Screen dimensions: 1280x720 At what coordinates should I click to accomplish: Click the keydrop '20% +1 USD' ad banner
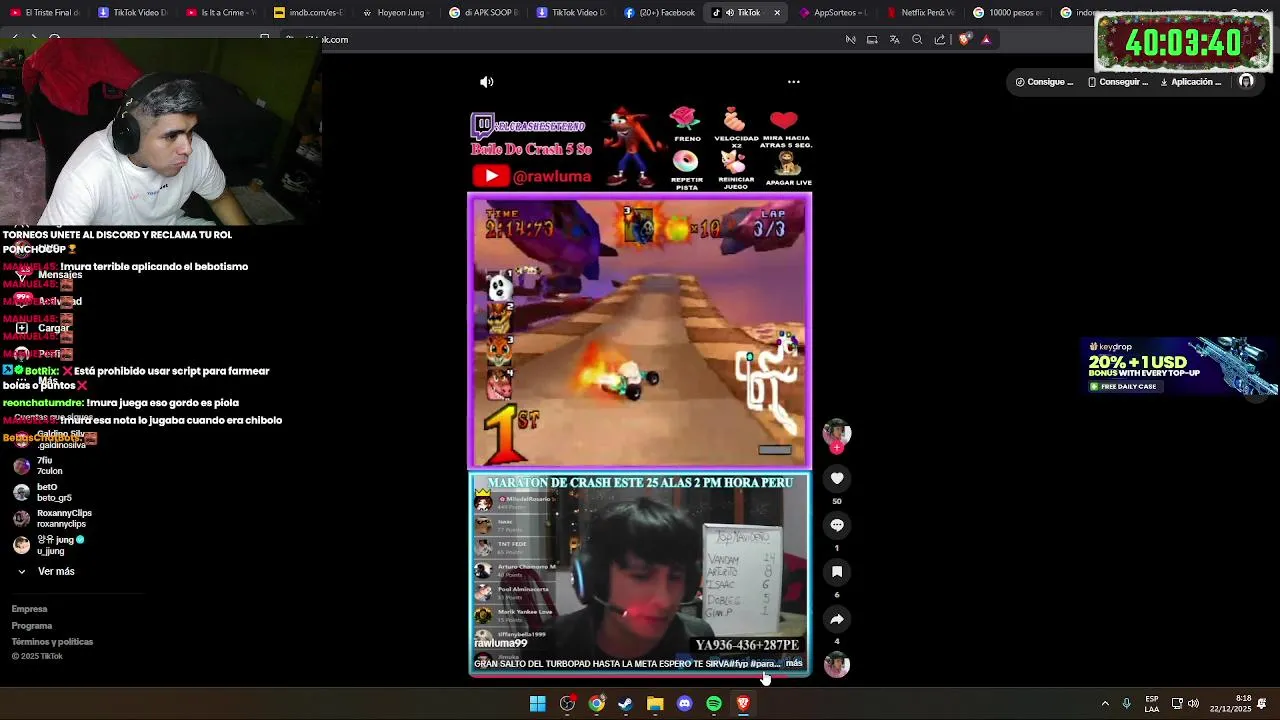tap(1180, 365)
